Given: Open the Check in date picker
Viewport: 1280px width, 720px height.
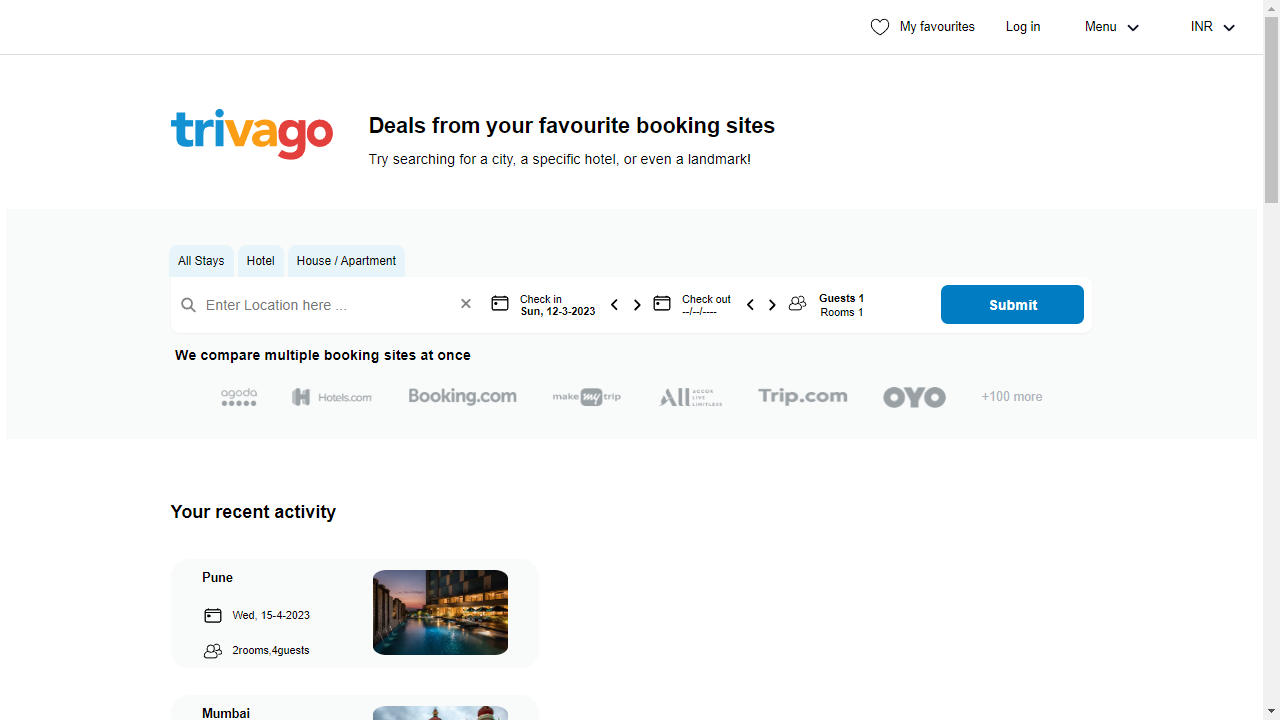Looking at the screenshot, I should (x=557, y=305).
